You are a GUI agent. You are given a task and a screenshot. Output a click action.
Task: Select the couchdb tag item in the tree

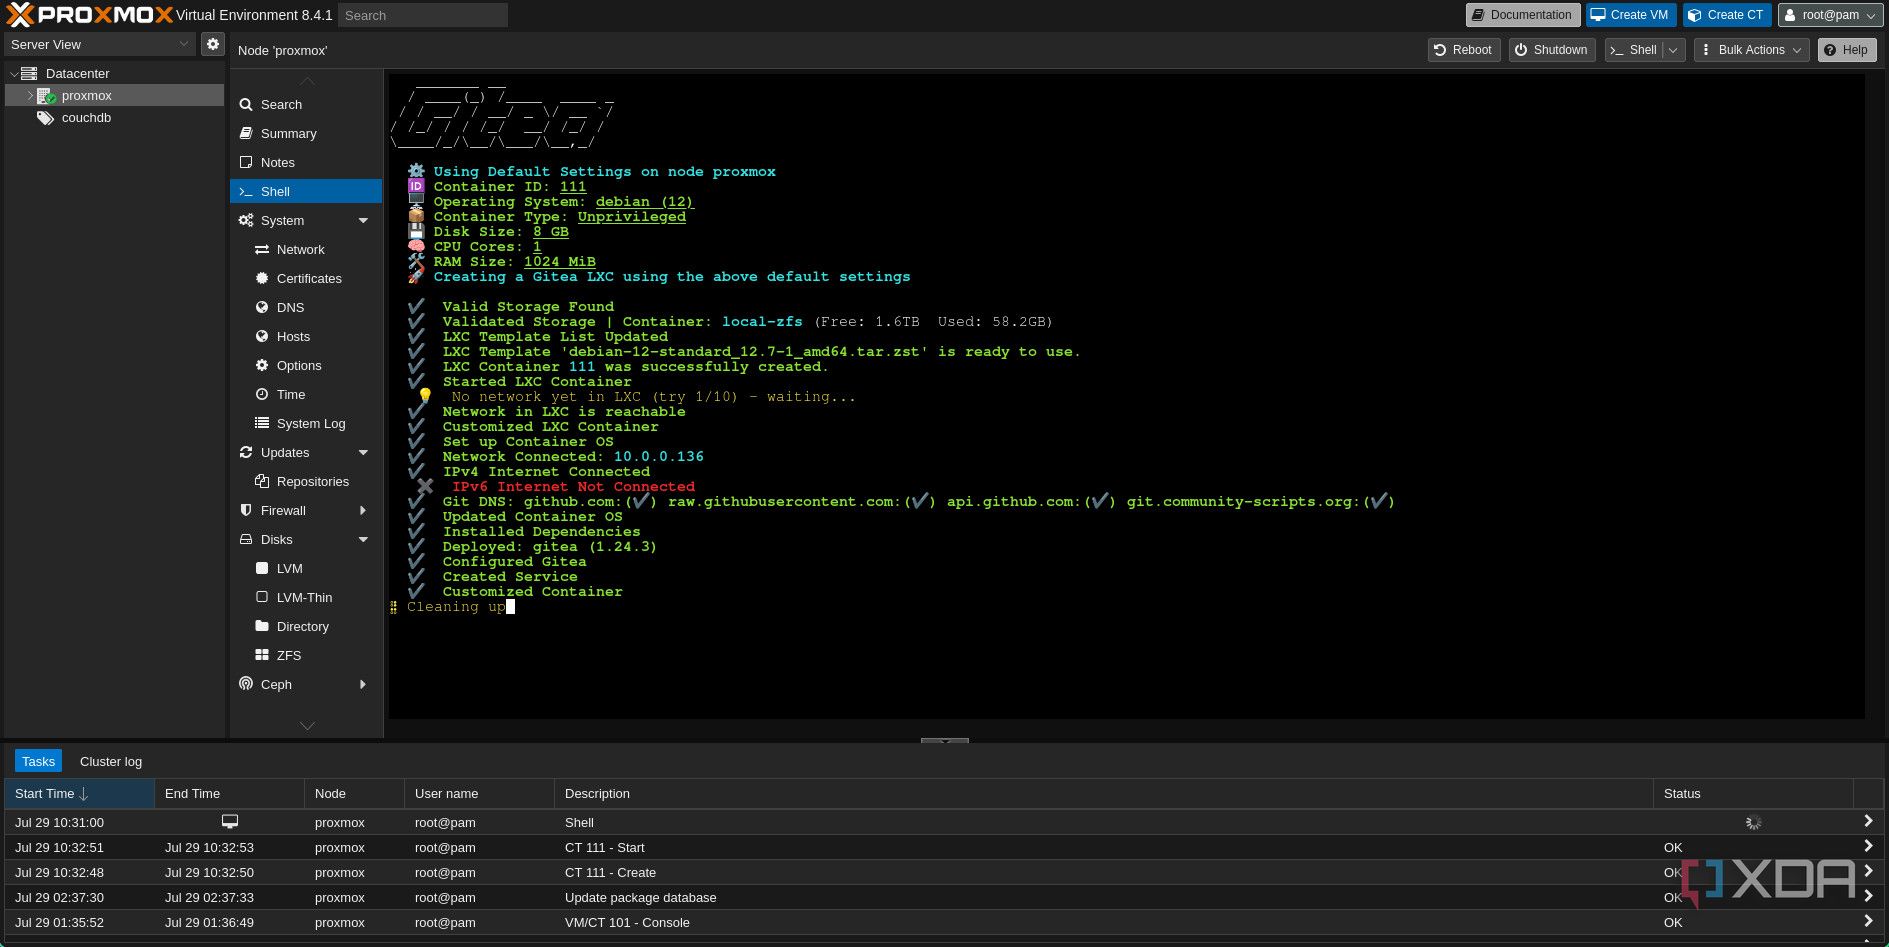click(x=85, y=118)
